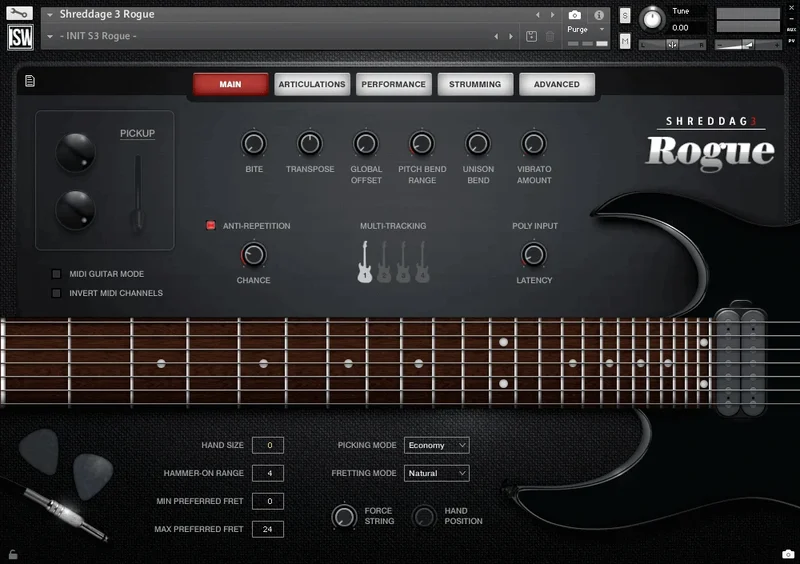Select multi-tracking guitar 1
The width and height of the screenshot is (800, 564).
tap(364, 262)
